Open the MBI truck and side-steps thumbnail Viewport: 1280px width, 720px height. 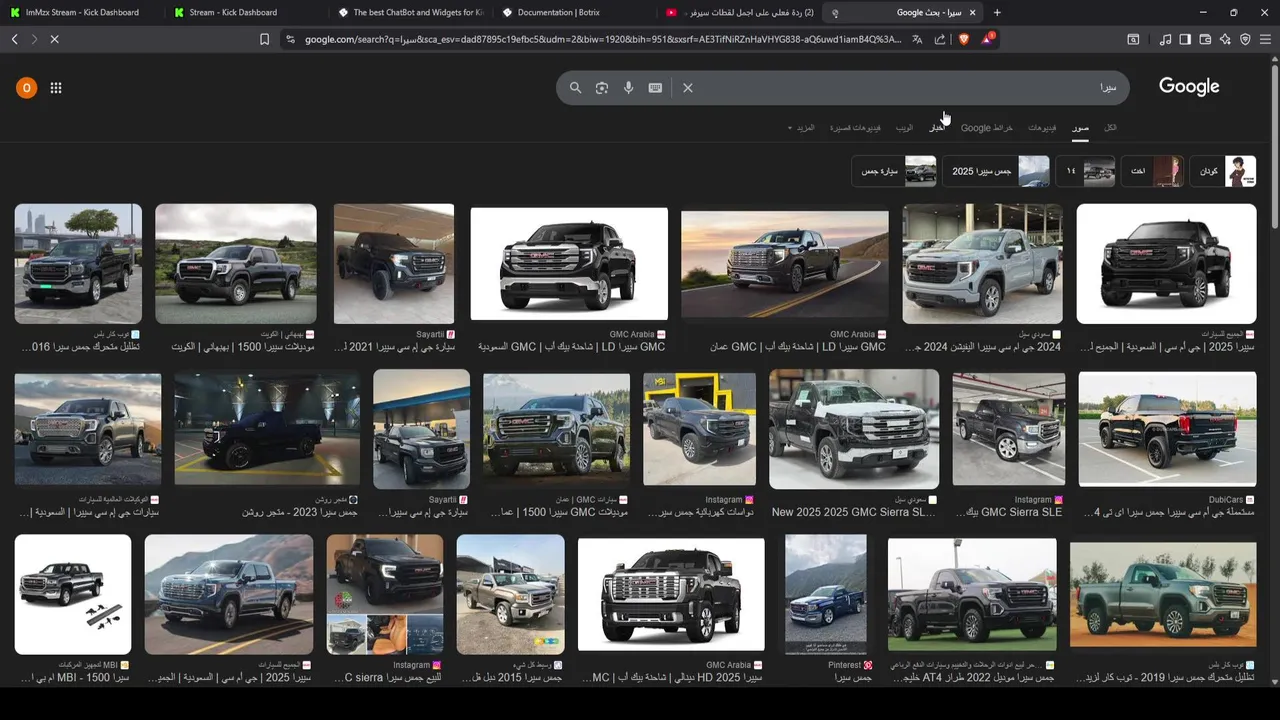point(73,594)
